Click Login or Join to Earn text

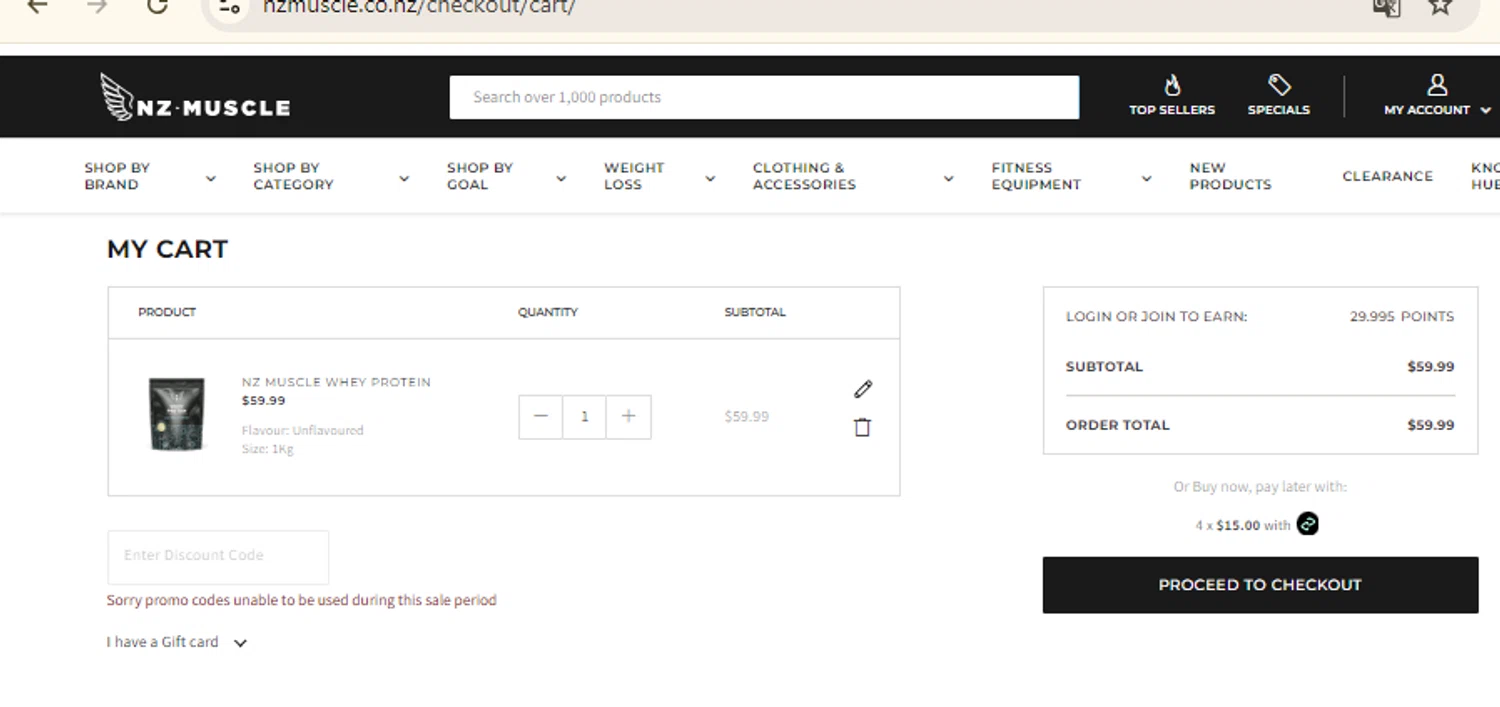click(x=1156, y=316)
